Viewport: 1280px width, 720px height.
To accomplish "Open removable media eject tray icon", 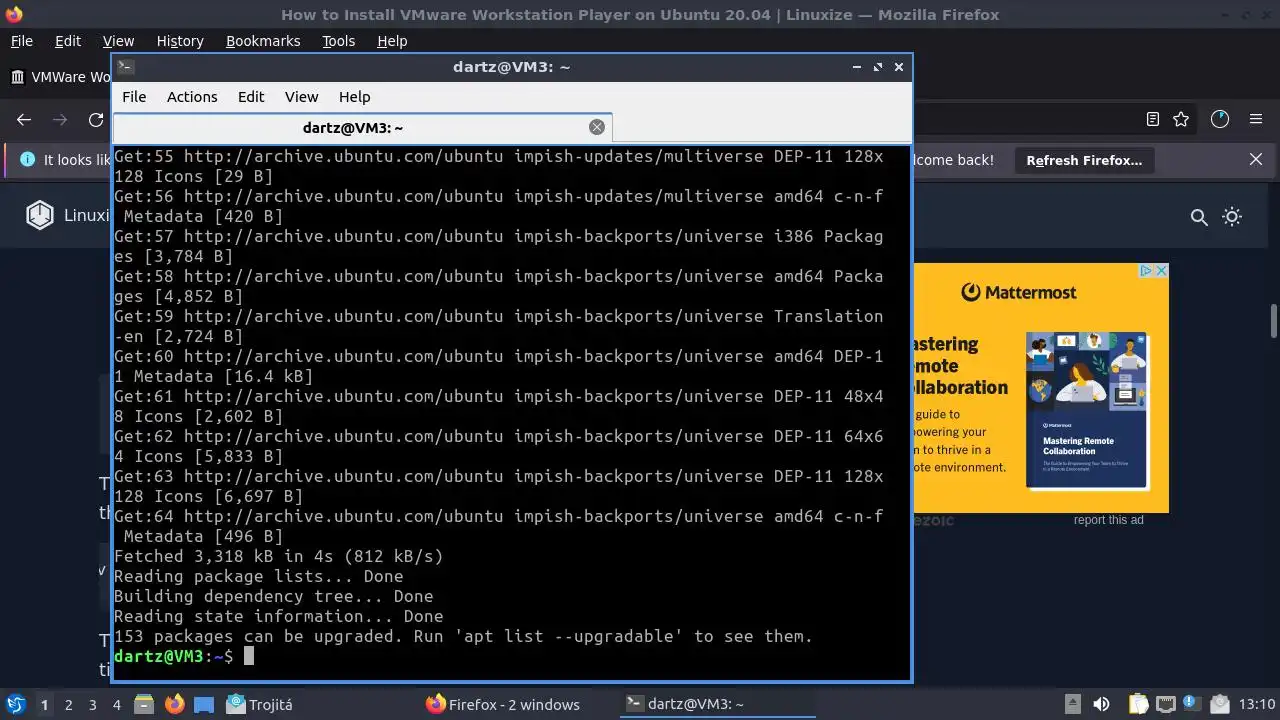I will [x=1072, y=704].
